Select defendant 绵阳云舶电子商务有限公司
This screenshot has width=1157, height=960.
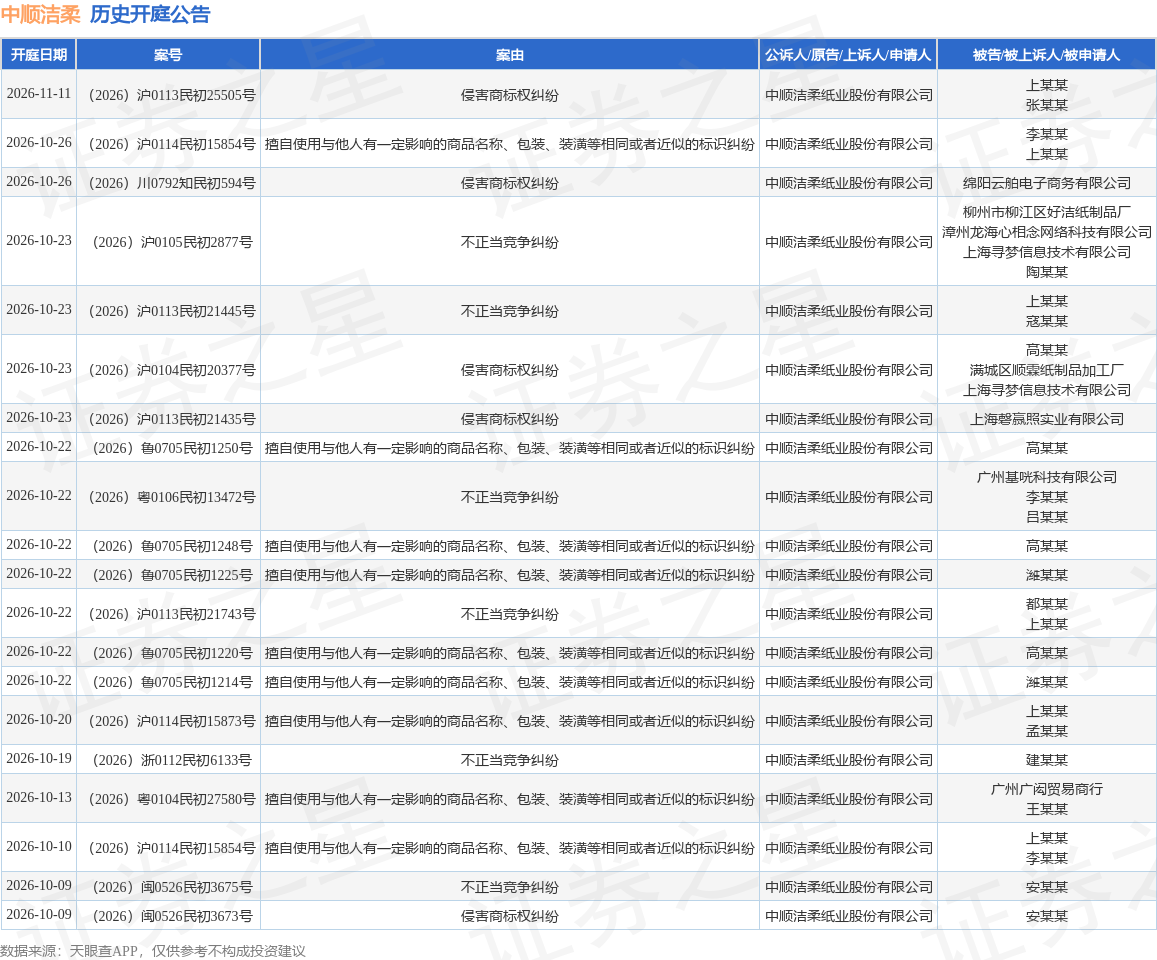coord(1046,183)
